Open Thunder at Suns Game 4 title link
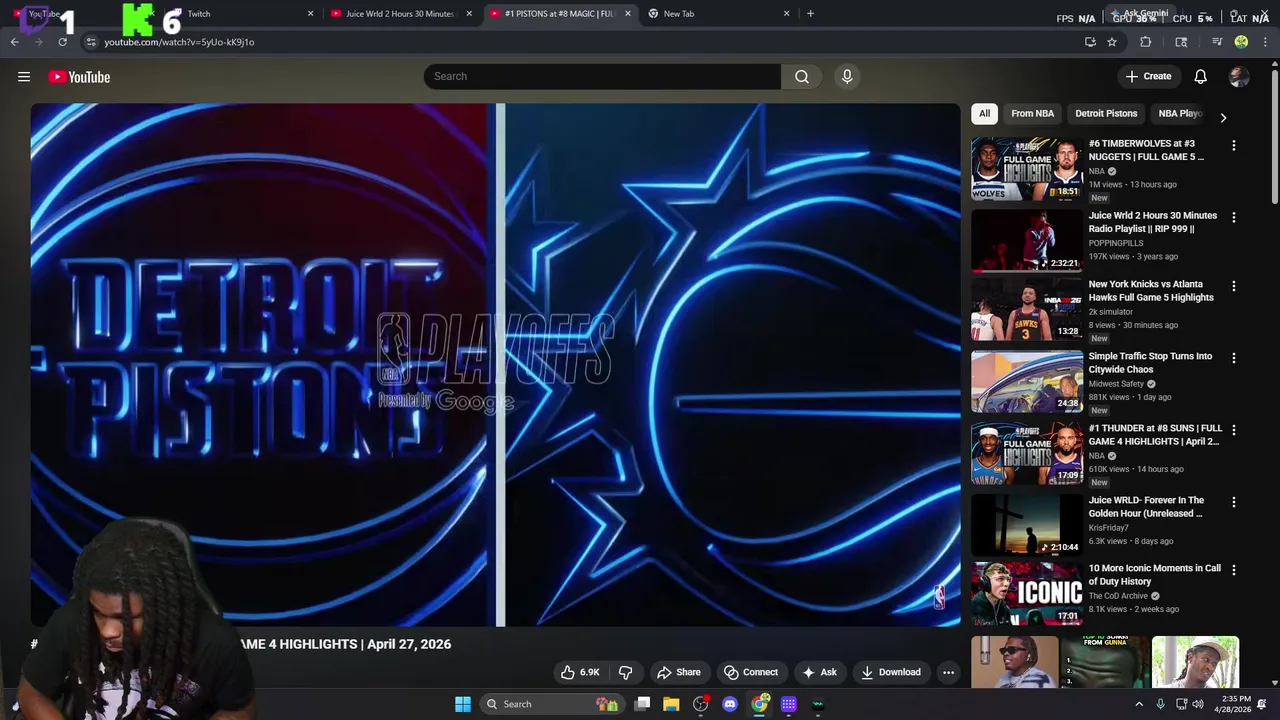The height and width of the screenshot is (720, 1280). coord(1155,435)
